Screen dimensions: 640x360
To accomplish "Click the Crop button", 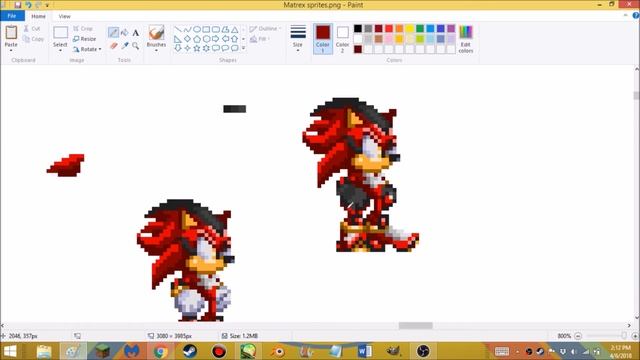I will pyautogui.click(x=83, y=29).
